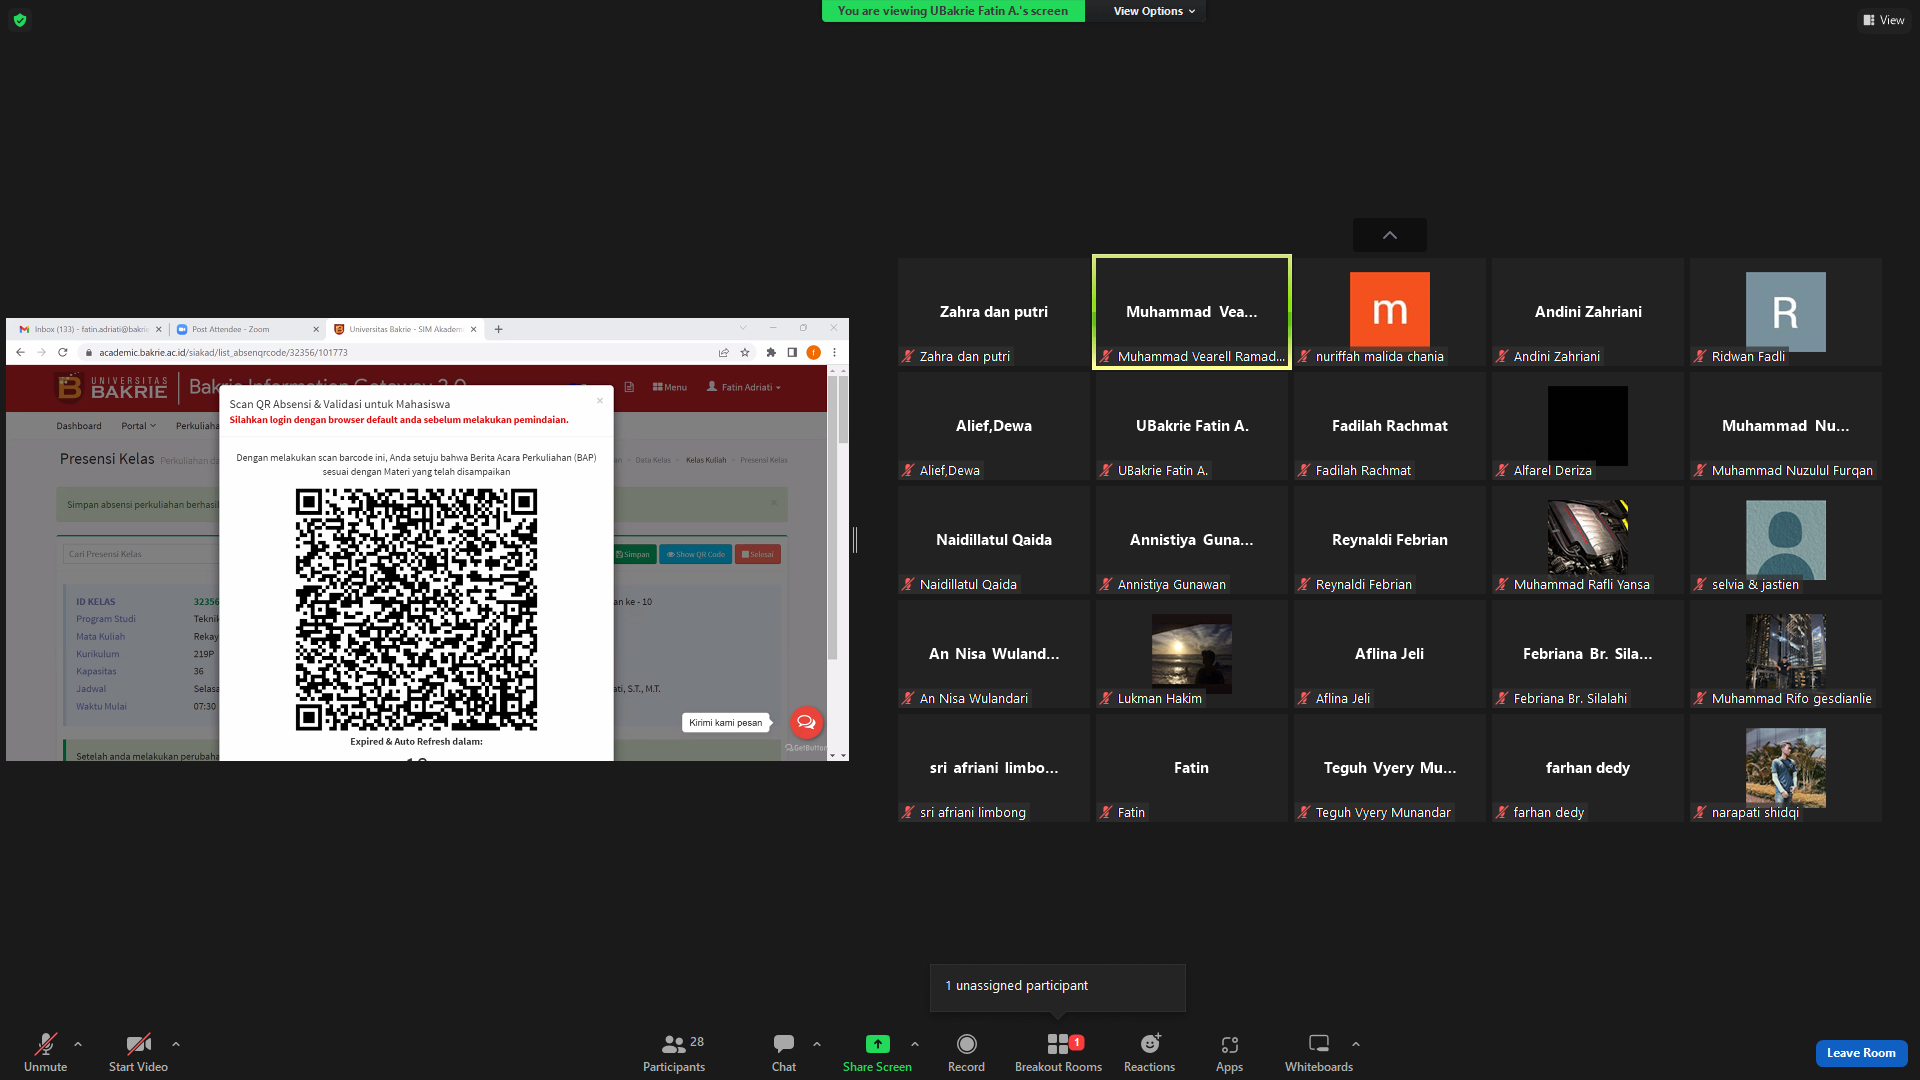Unmute the microphone
The image size is (1920, 1080).
tap(46, 1052)
